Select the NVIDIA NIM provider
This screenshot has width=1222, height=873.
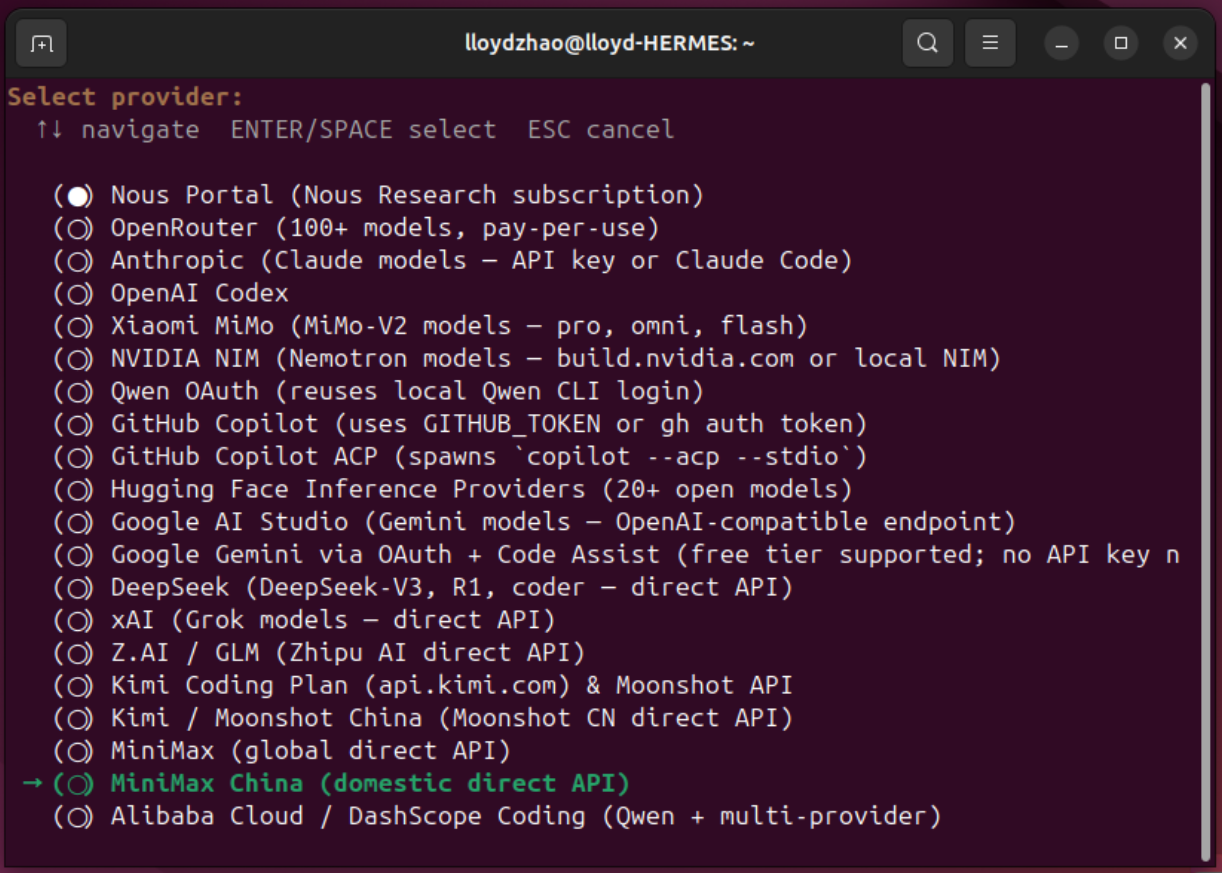click(74, 359)
